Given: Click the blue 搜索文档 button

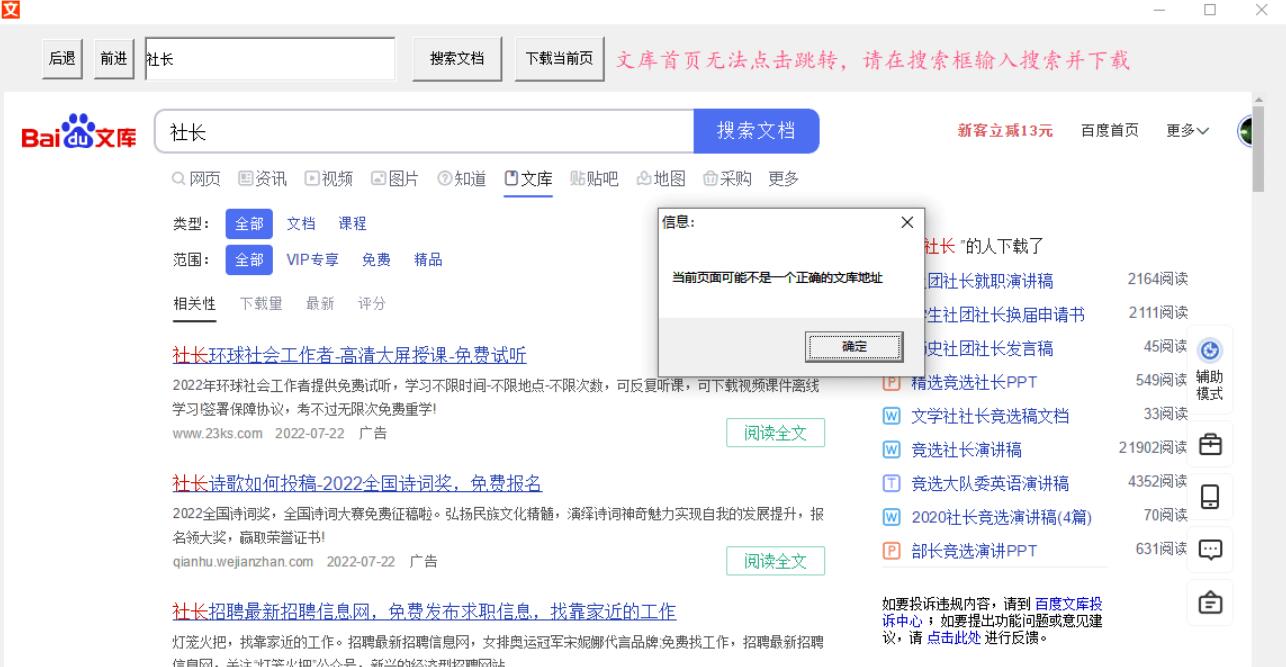Looking at the screenshot, I should 756,132.
